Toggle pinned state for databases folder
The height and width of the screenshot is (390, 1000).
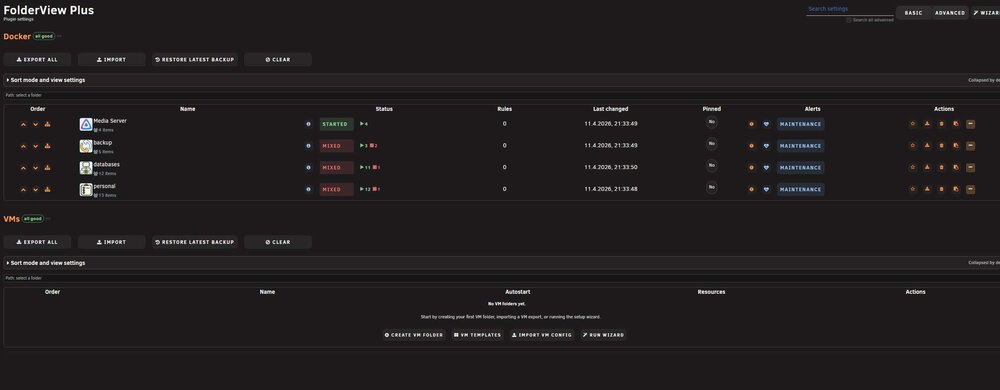point(712,166)
